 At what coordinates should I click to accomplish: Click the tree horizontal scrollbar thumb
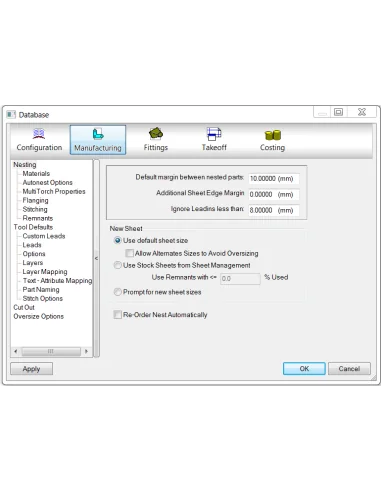51,351
